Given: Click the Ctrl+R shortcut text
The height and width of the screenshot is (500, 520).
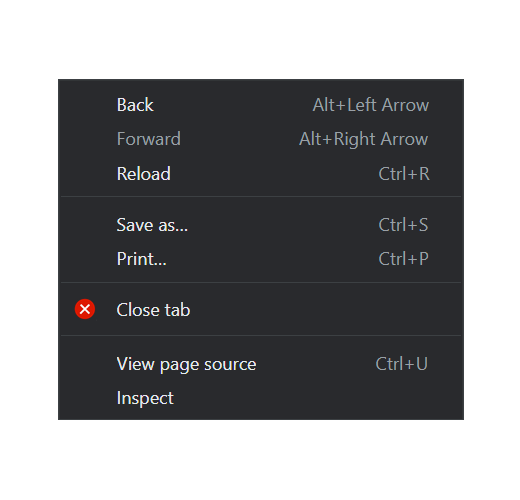Looking at the screenshot, I should (x=404, y=174).
